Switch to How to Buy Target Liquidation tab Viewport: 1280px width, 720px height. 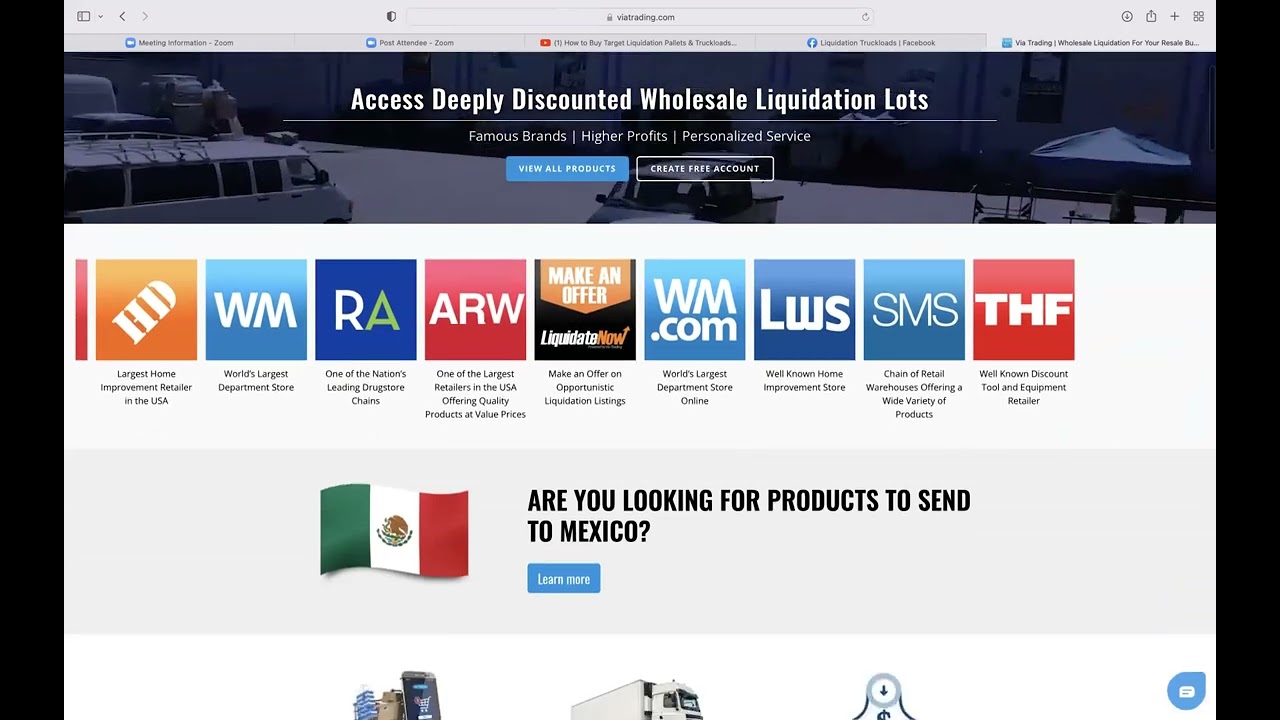tap(640, 43)
